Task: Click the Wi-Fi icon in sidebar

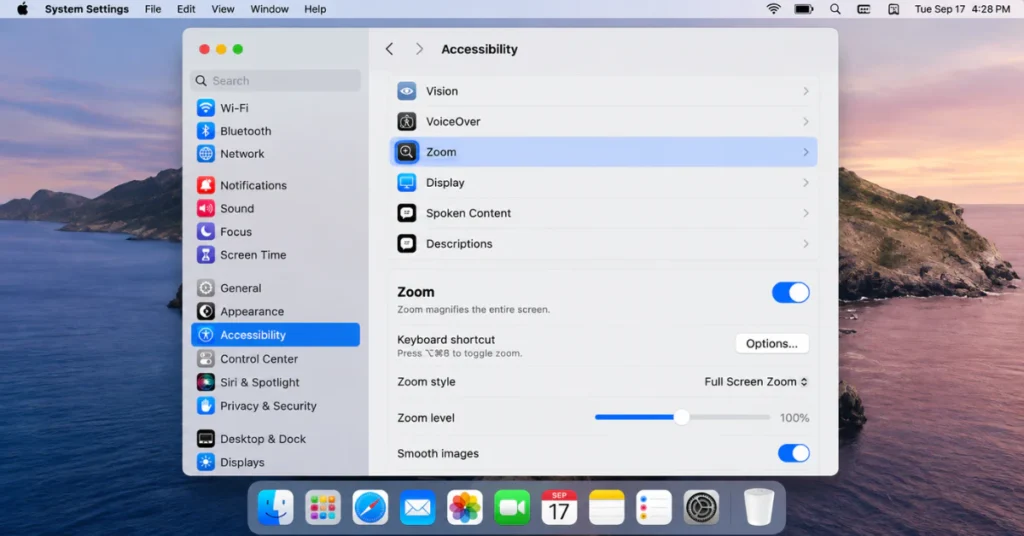Action: pos(206,108)
